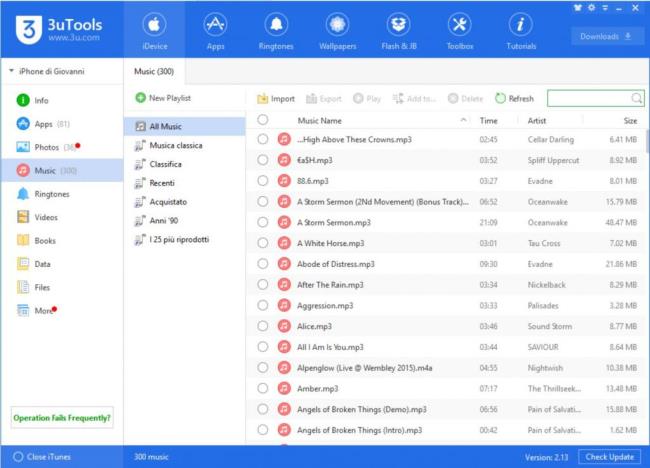Click the search magnifier icon
Viewport: 650px width, 468px height.
click(x=637, y=98)
